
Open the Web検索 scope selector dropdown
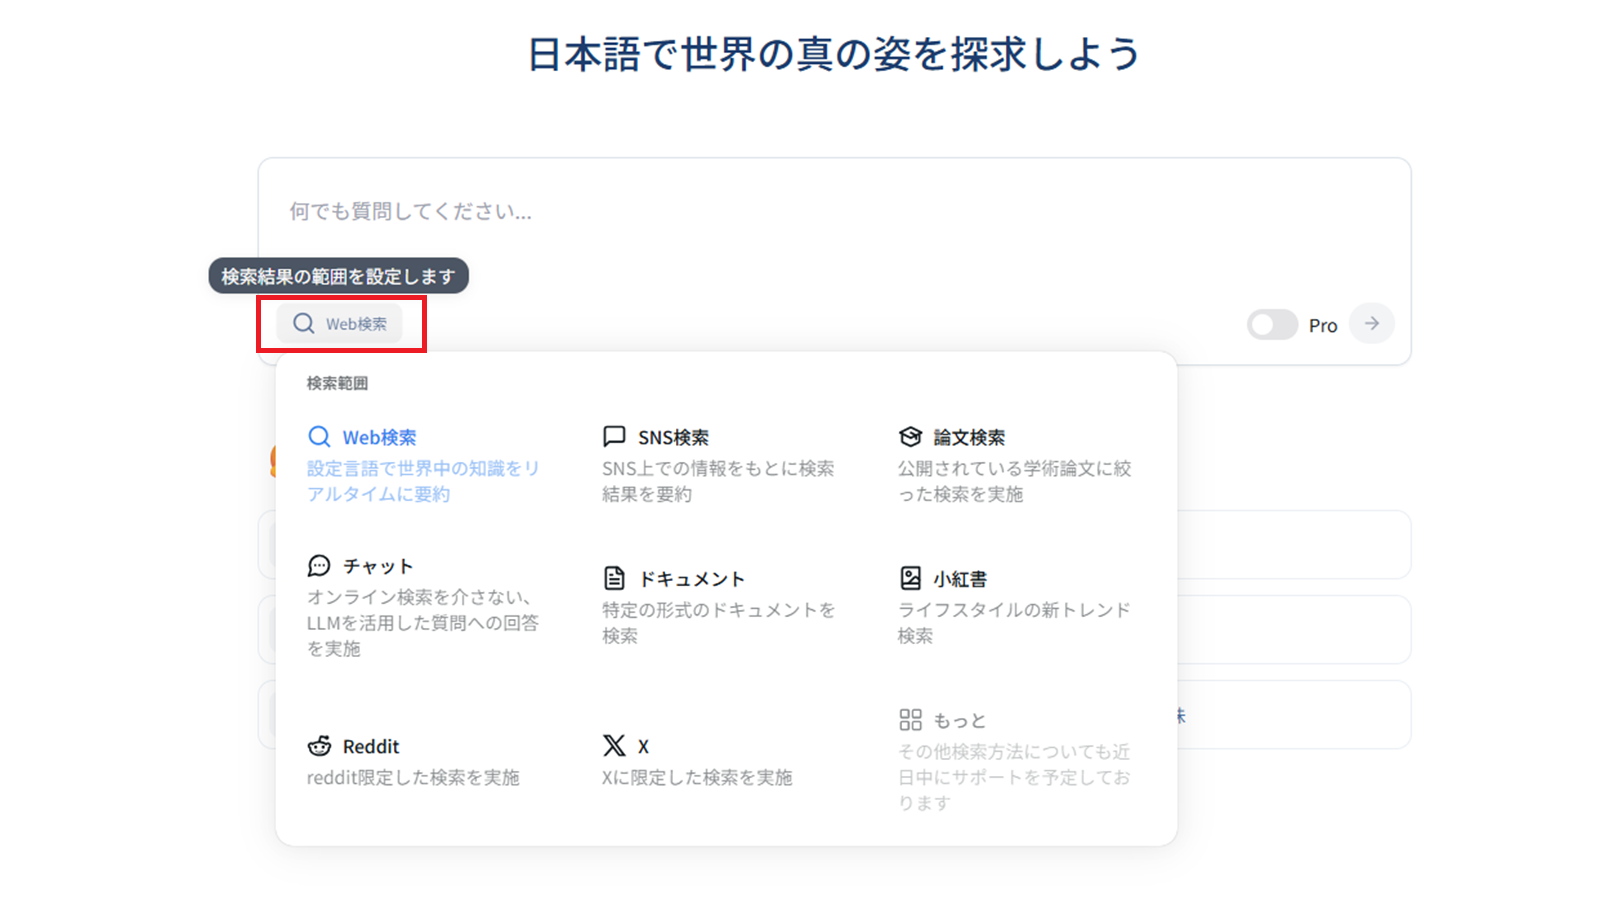(x=340, y=324)
